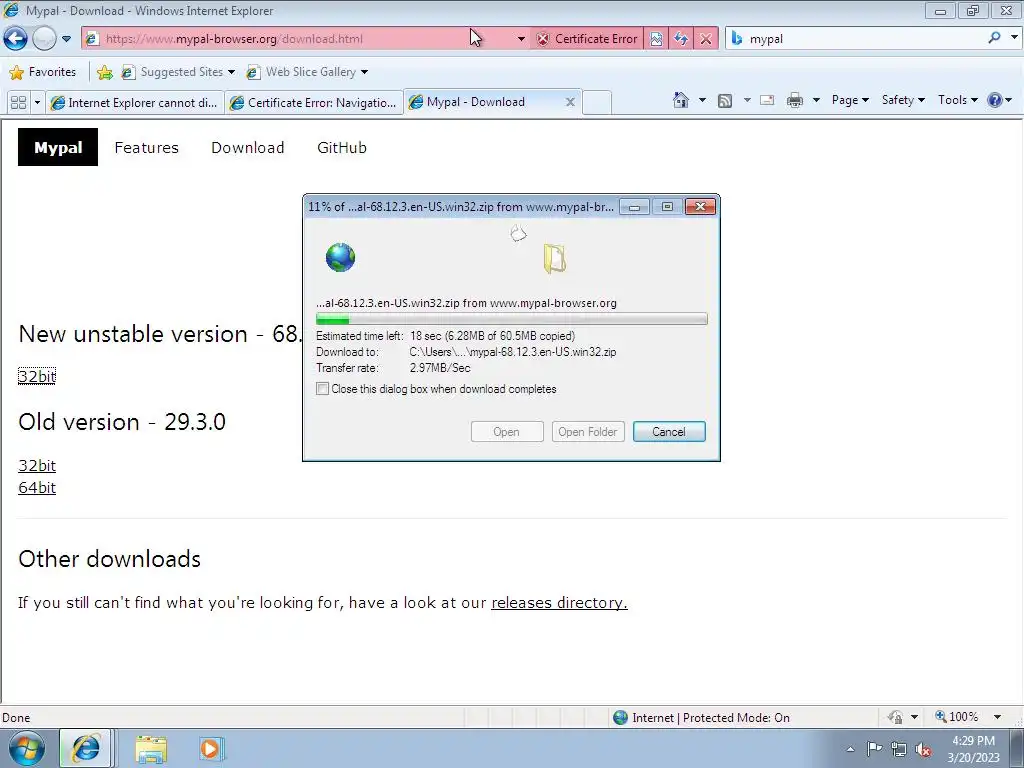Open Suggested Sites in favorites bar
Screen dimensions: 1024x768
pyautogui.click(x=178, y=72)
